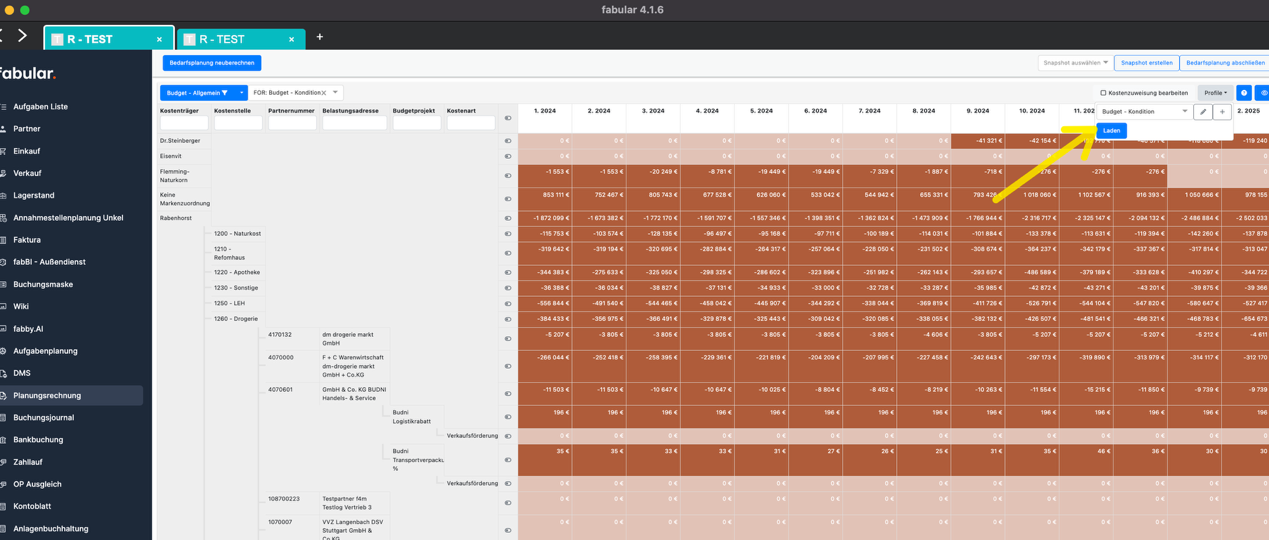Click the Laden button

pyautogui.click(x=1111, y=131)
